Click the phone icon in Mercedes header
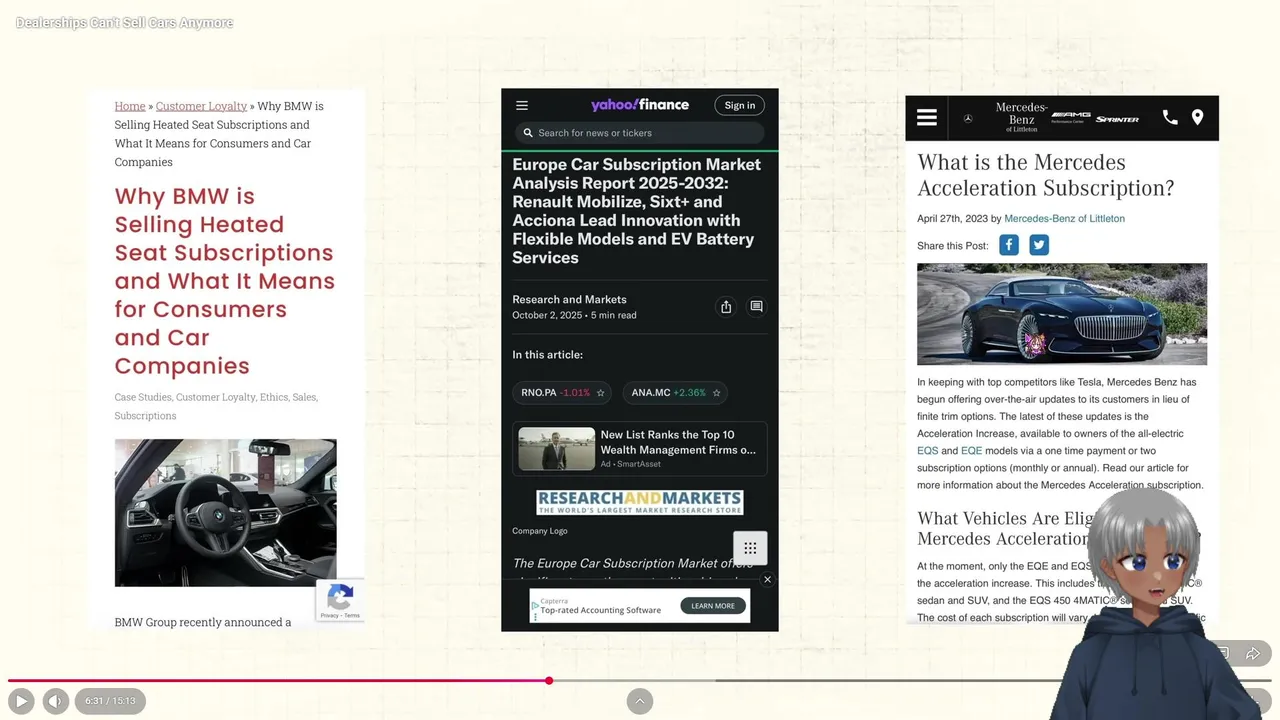 [x=1170, y=118]
